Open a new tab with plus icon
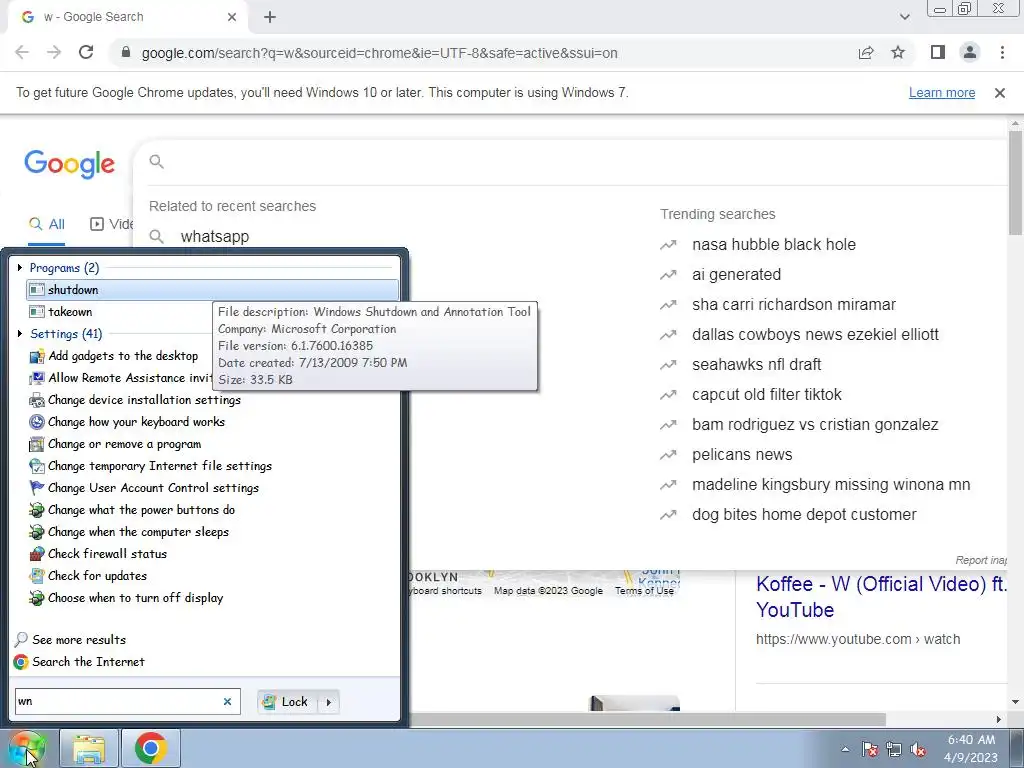 click(270, 17)
